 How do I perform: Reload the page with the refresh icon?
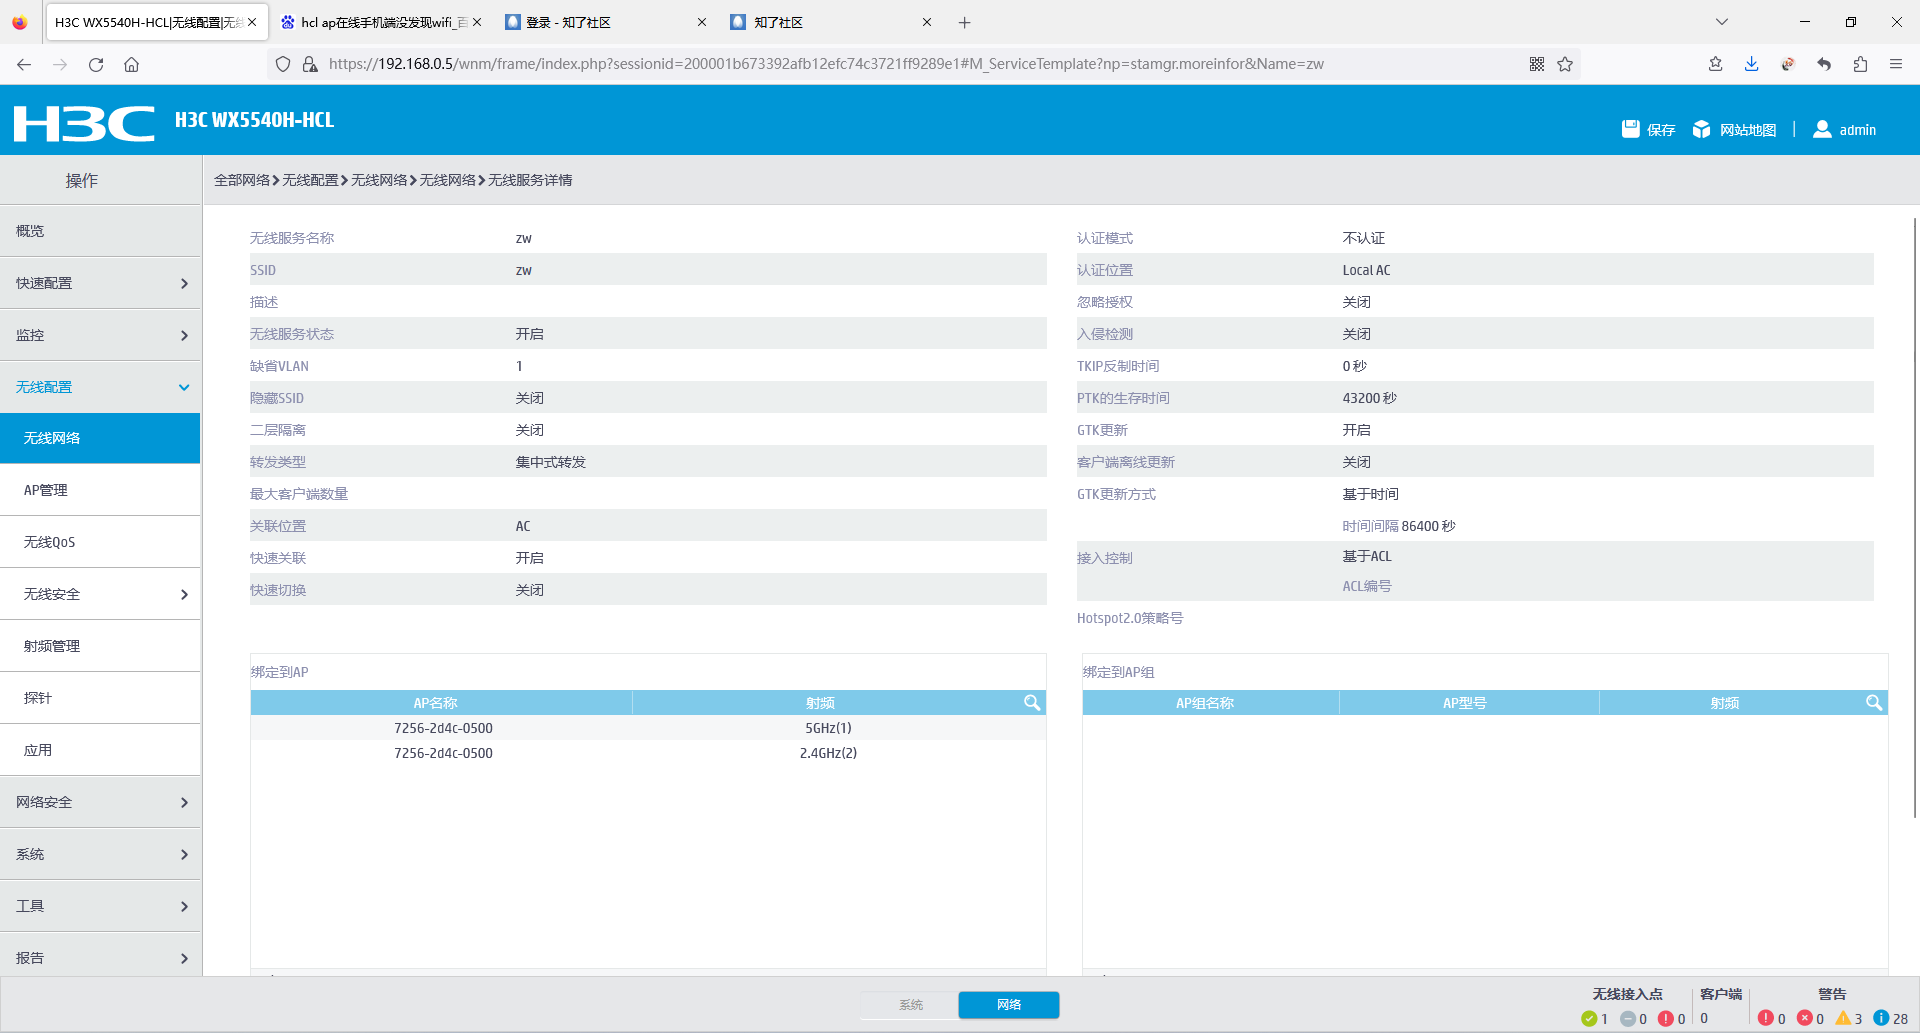[96, 64]
